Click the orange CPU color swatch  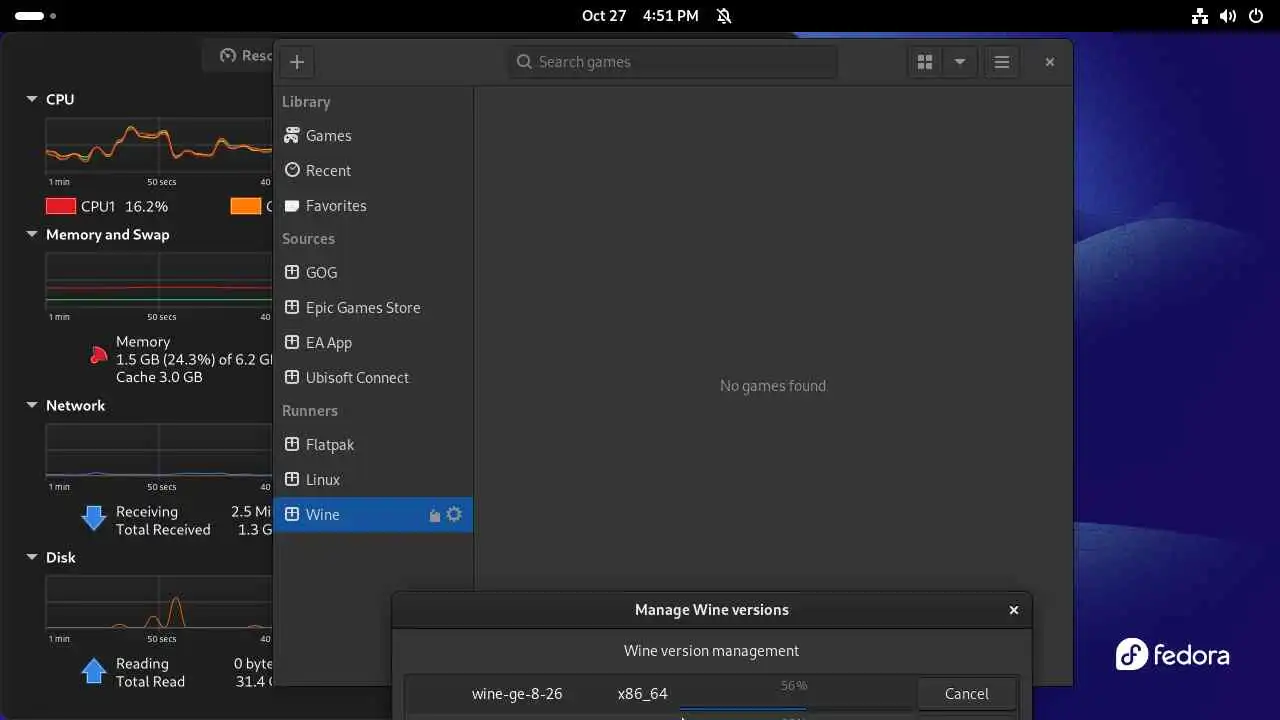tap(246, 206)
